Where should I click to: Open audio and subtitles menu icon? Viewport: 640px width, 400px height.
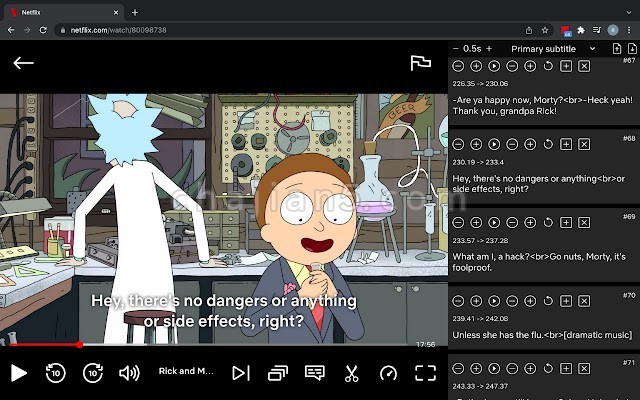coord(315,373)
